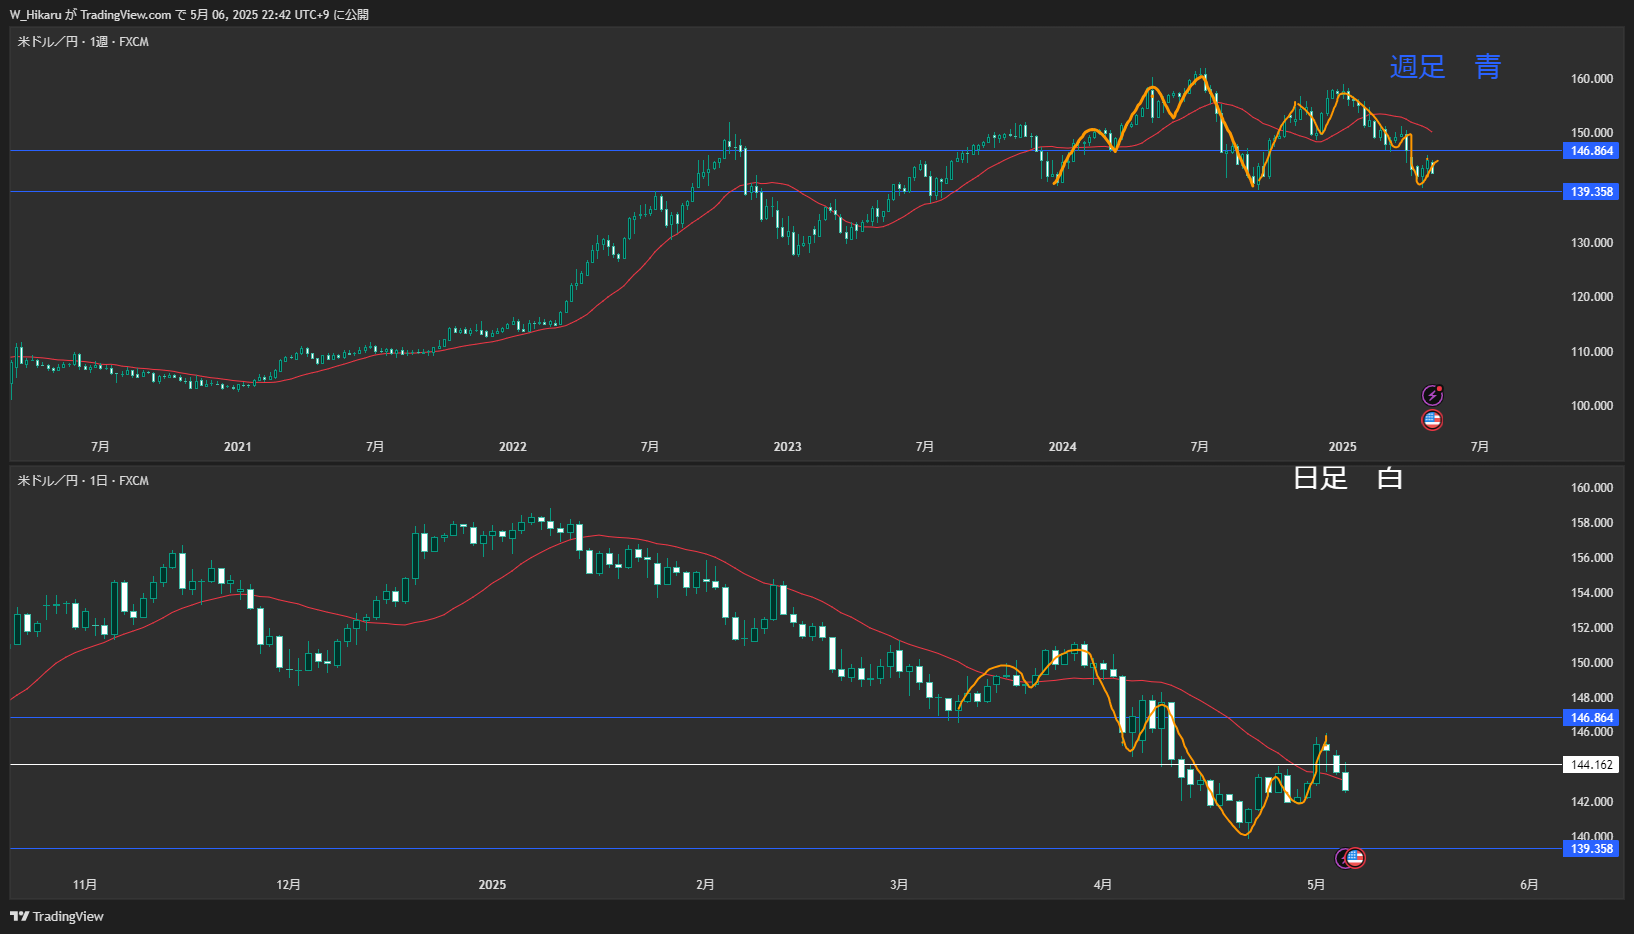Click the 日足 白 annotation text

pos(1348,478)
